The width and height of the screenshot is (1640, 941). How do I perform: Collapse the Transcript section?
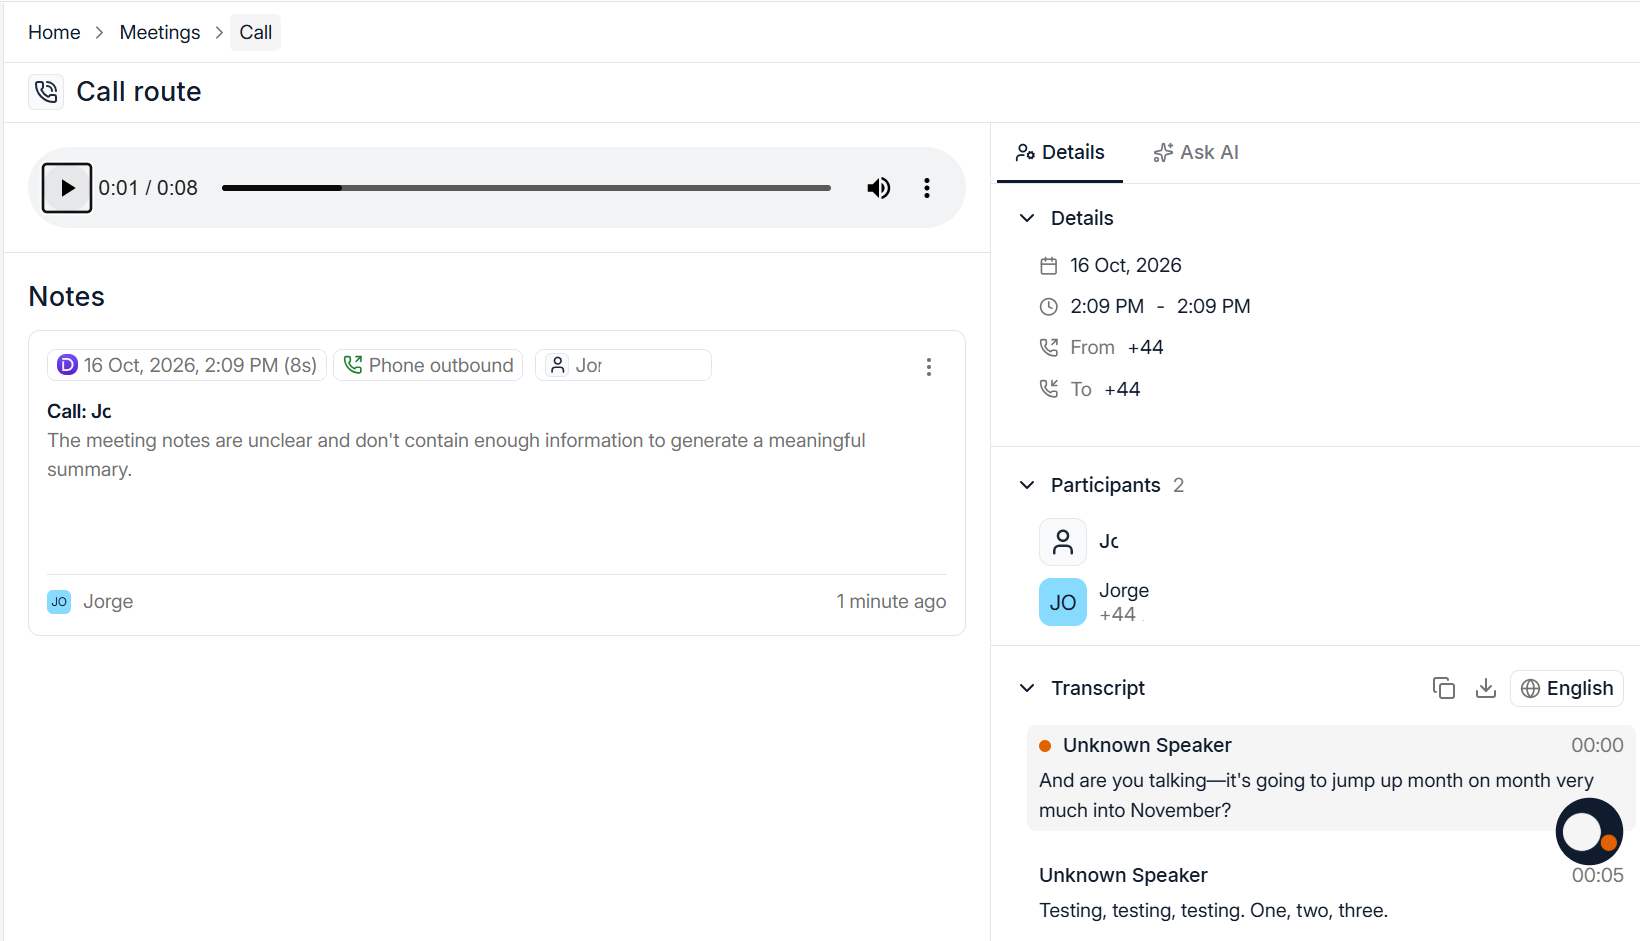coord(1027,688)
